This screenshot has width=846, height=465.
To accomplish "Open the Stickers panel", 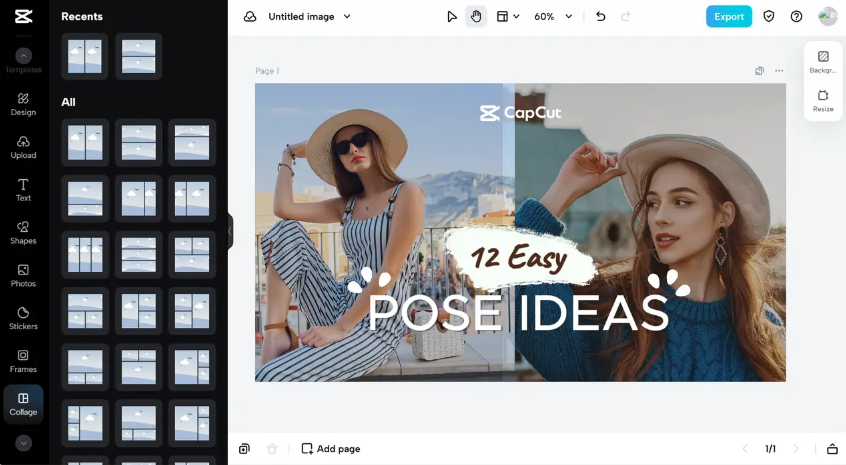I will [23, 318].
